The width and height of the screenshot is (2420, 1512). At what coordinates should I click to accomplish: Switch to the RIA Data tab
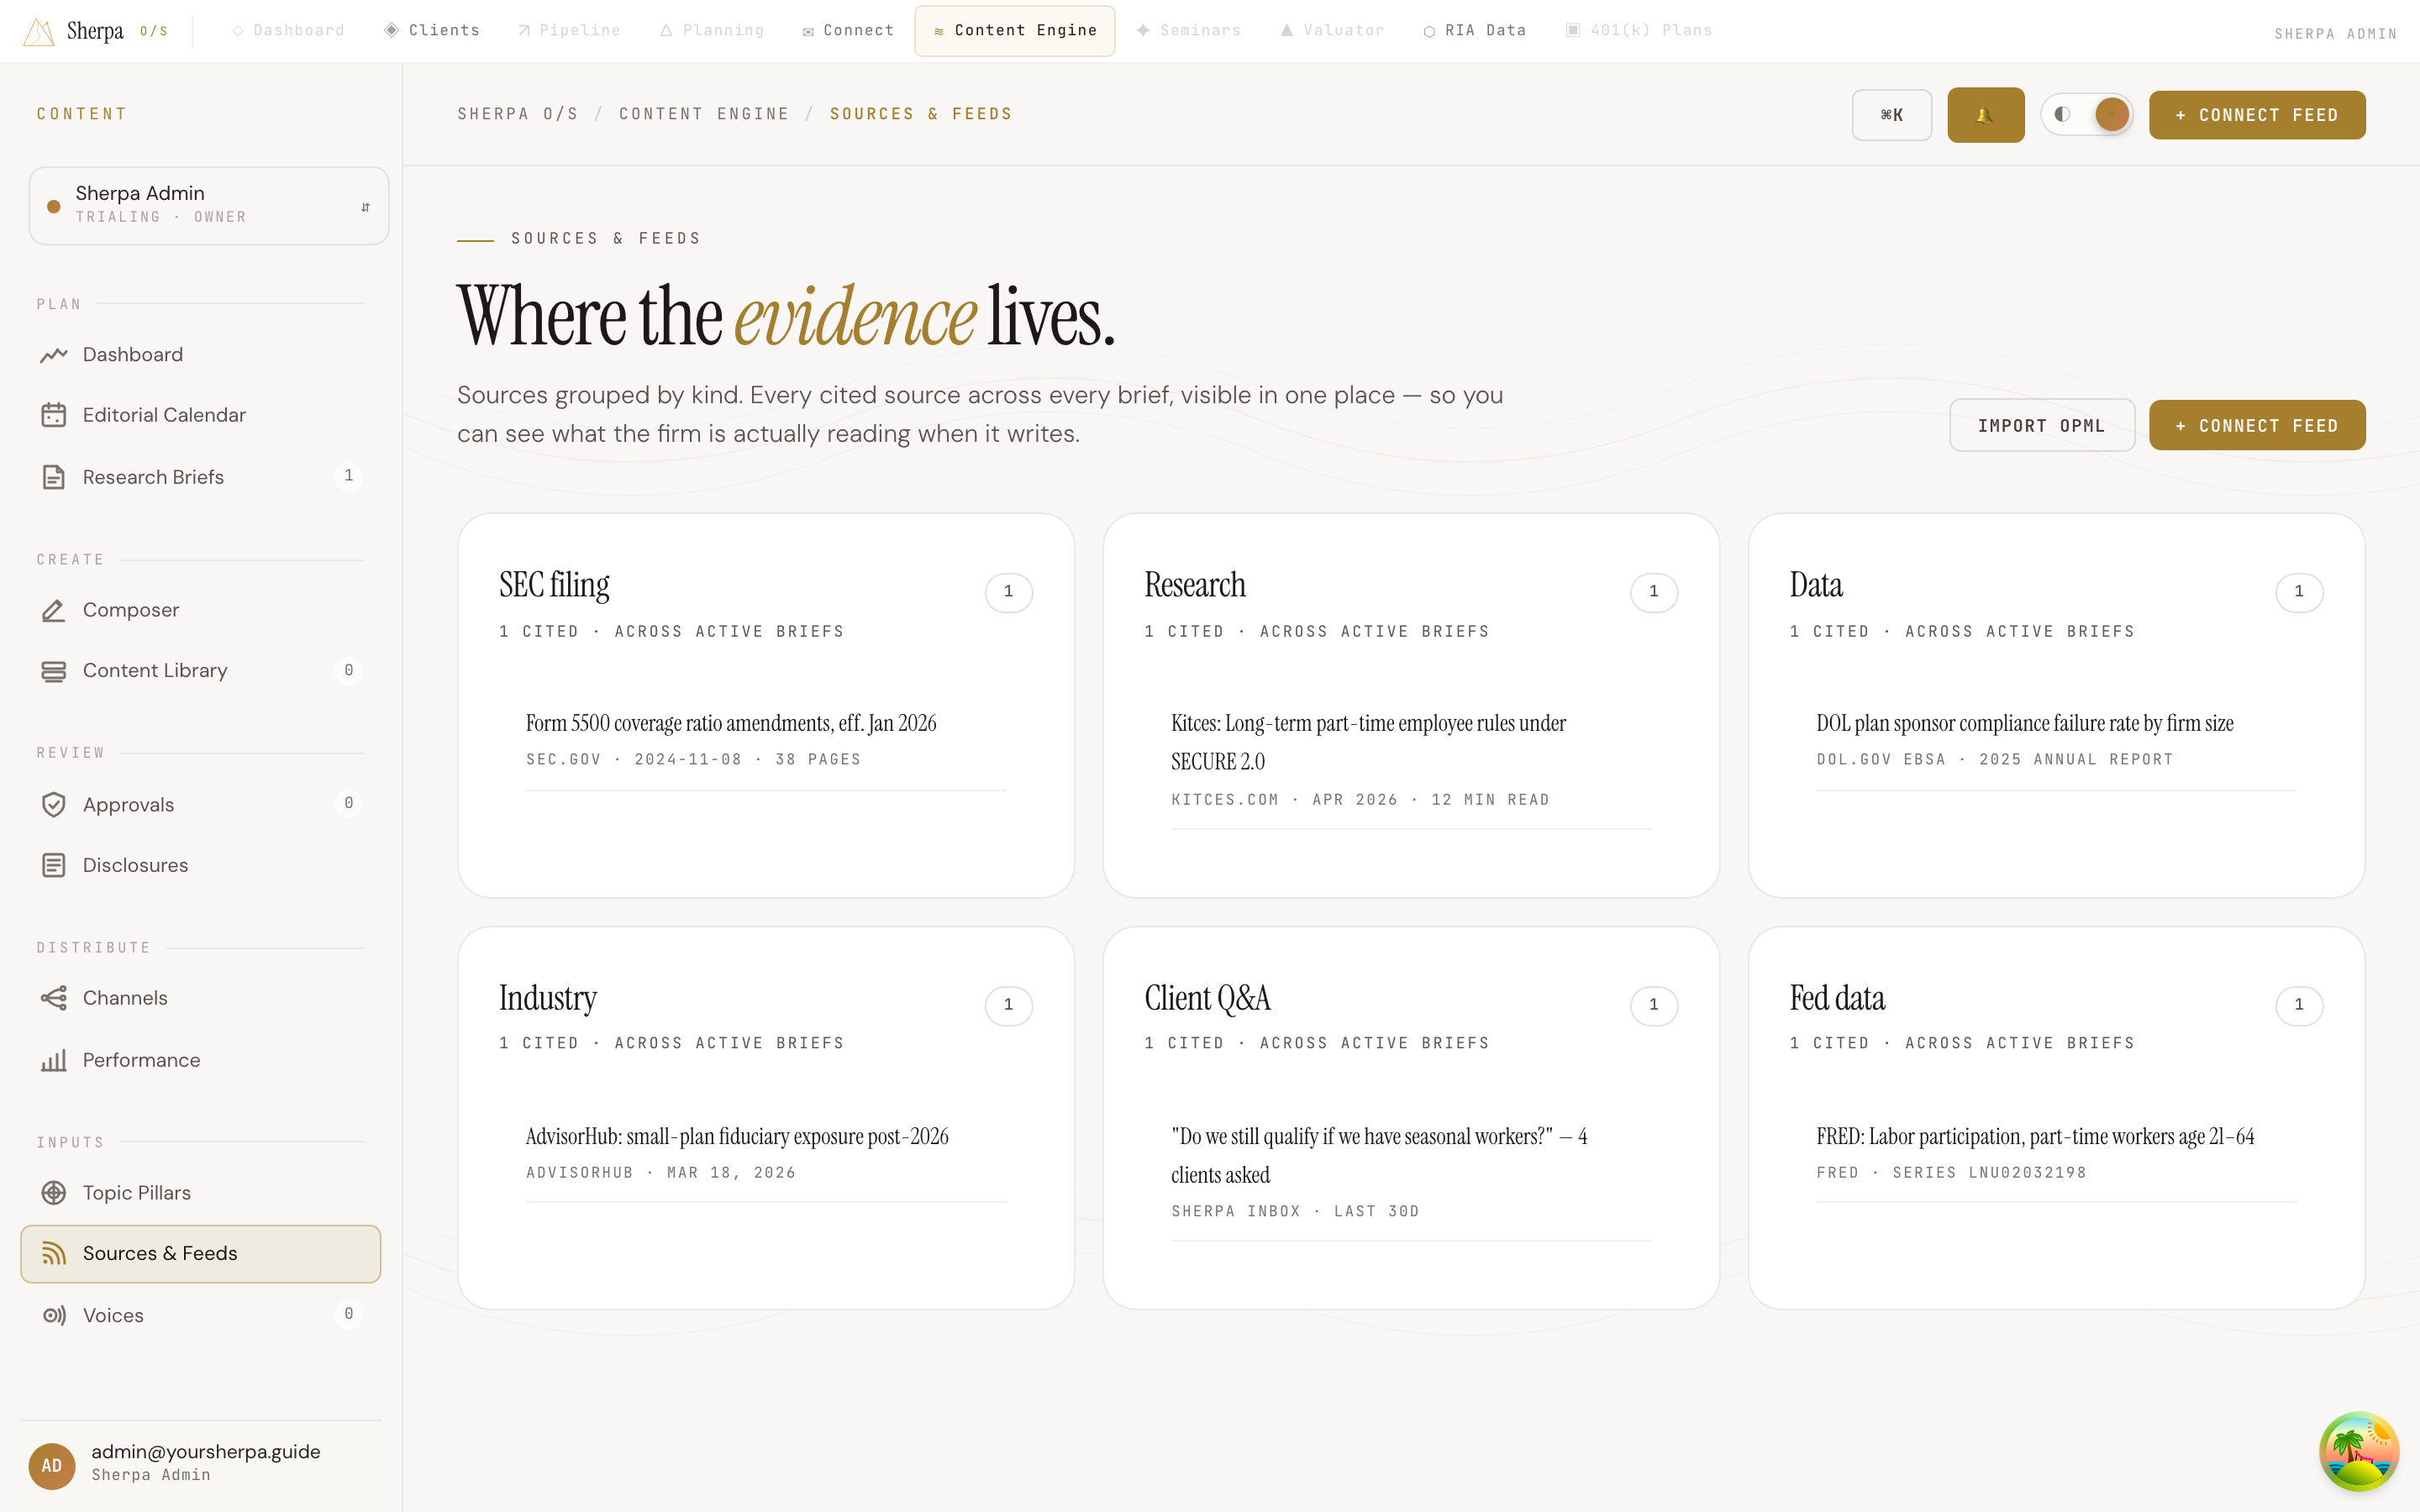(1474, 30)
